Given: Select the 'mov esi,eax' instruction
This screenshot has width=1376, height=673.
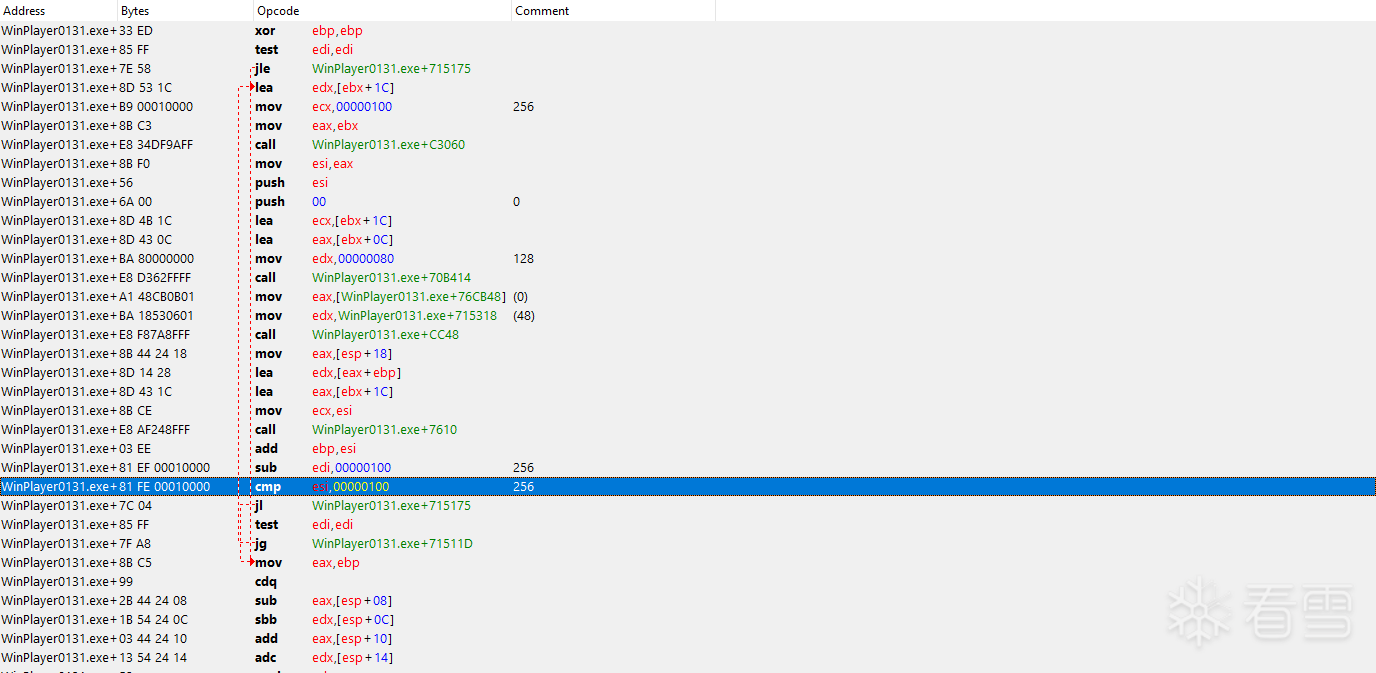Looking at the screenshot, I should pyautogui.click(x=688, y=164).
